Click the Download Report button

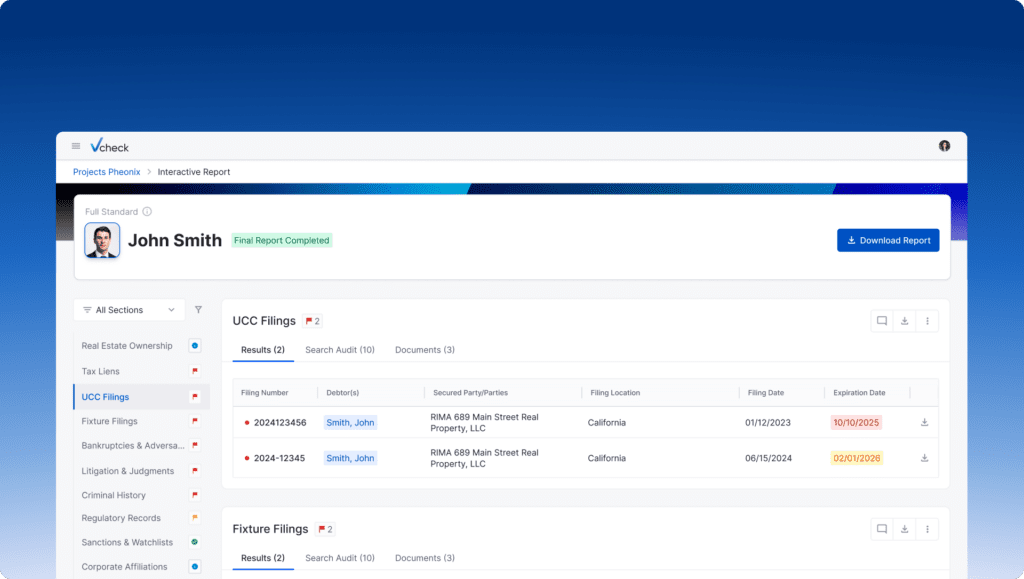click(x=887, y=240)
